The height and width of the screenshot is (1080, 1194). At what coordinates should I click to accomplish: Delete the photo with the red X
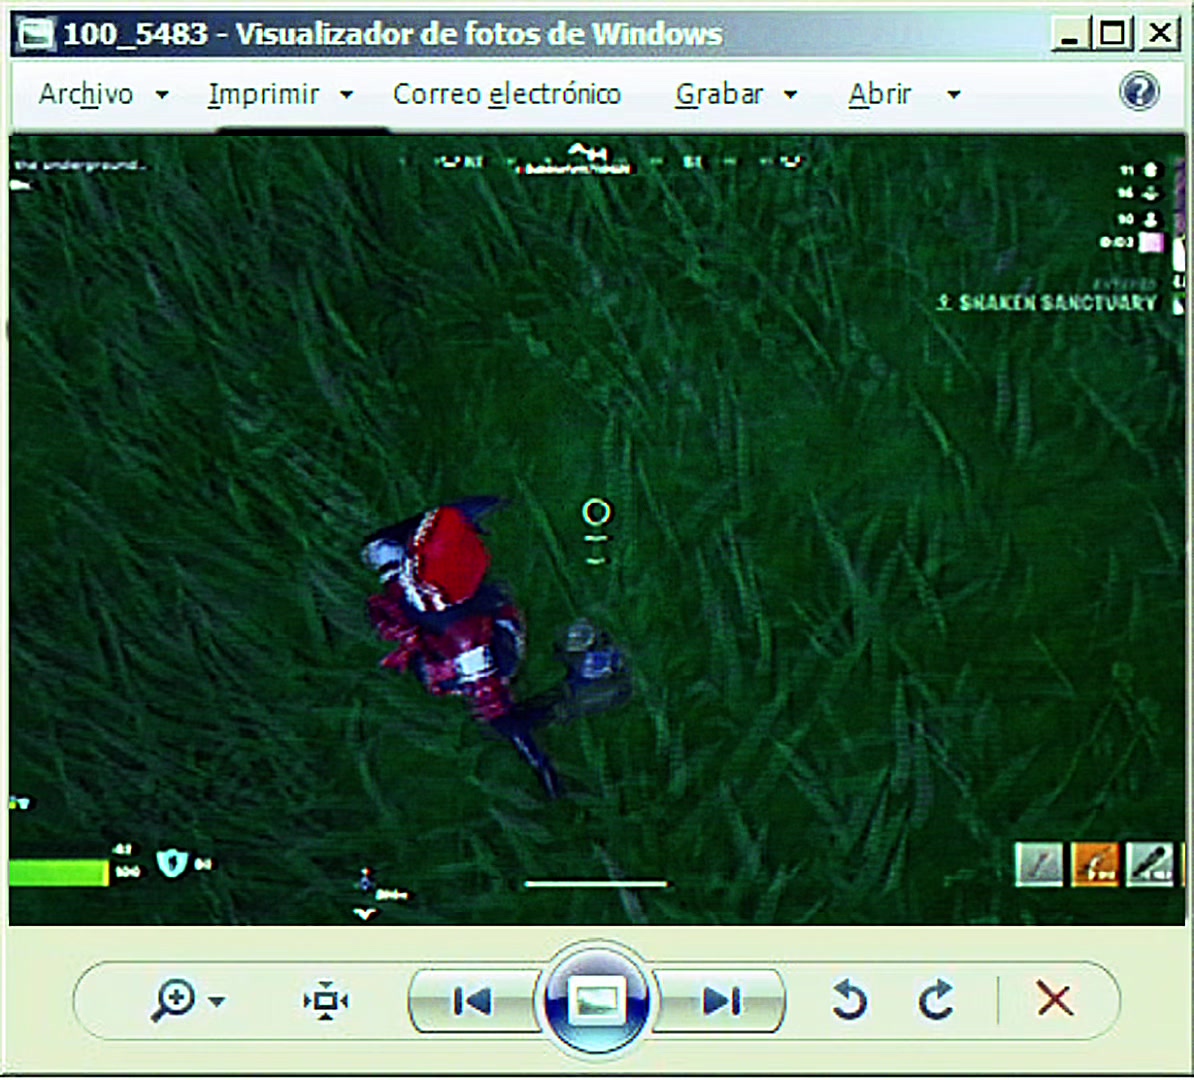pos(1055,999)
